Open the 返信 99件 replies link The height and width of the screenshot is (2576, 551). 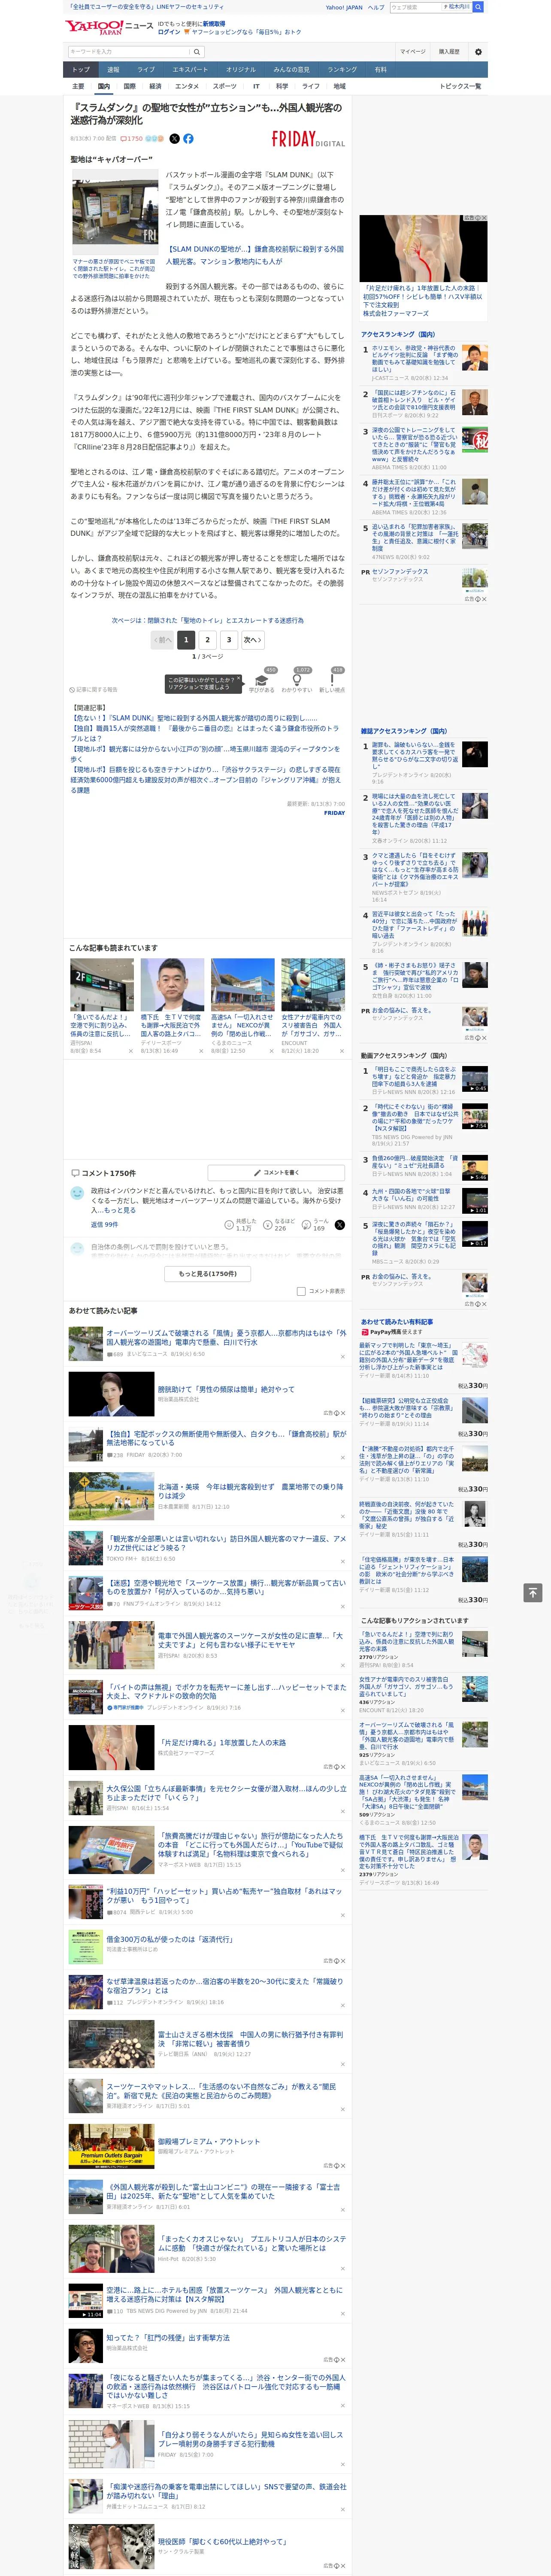(x=104, y=1224)
